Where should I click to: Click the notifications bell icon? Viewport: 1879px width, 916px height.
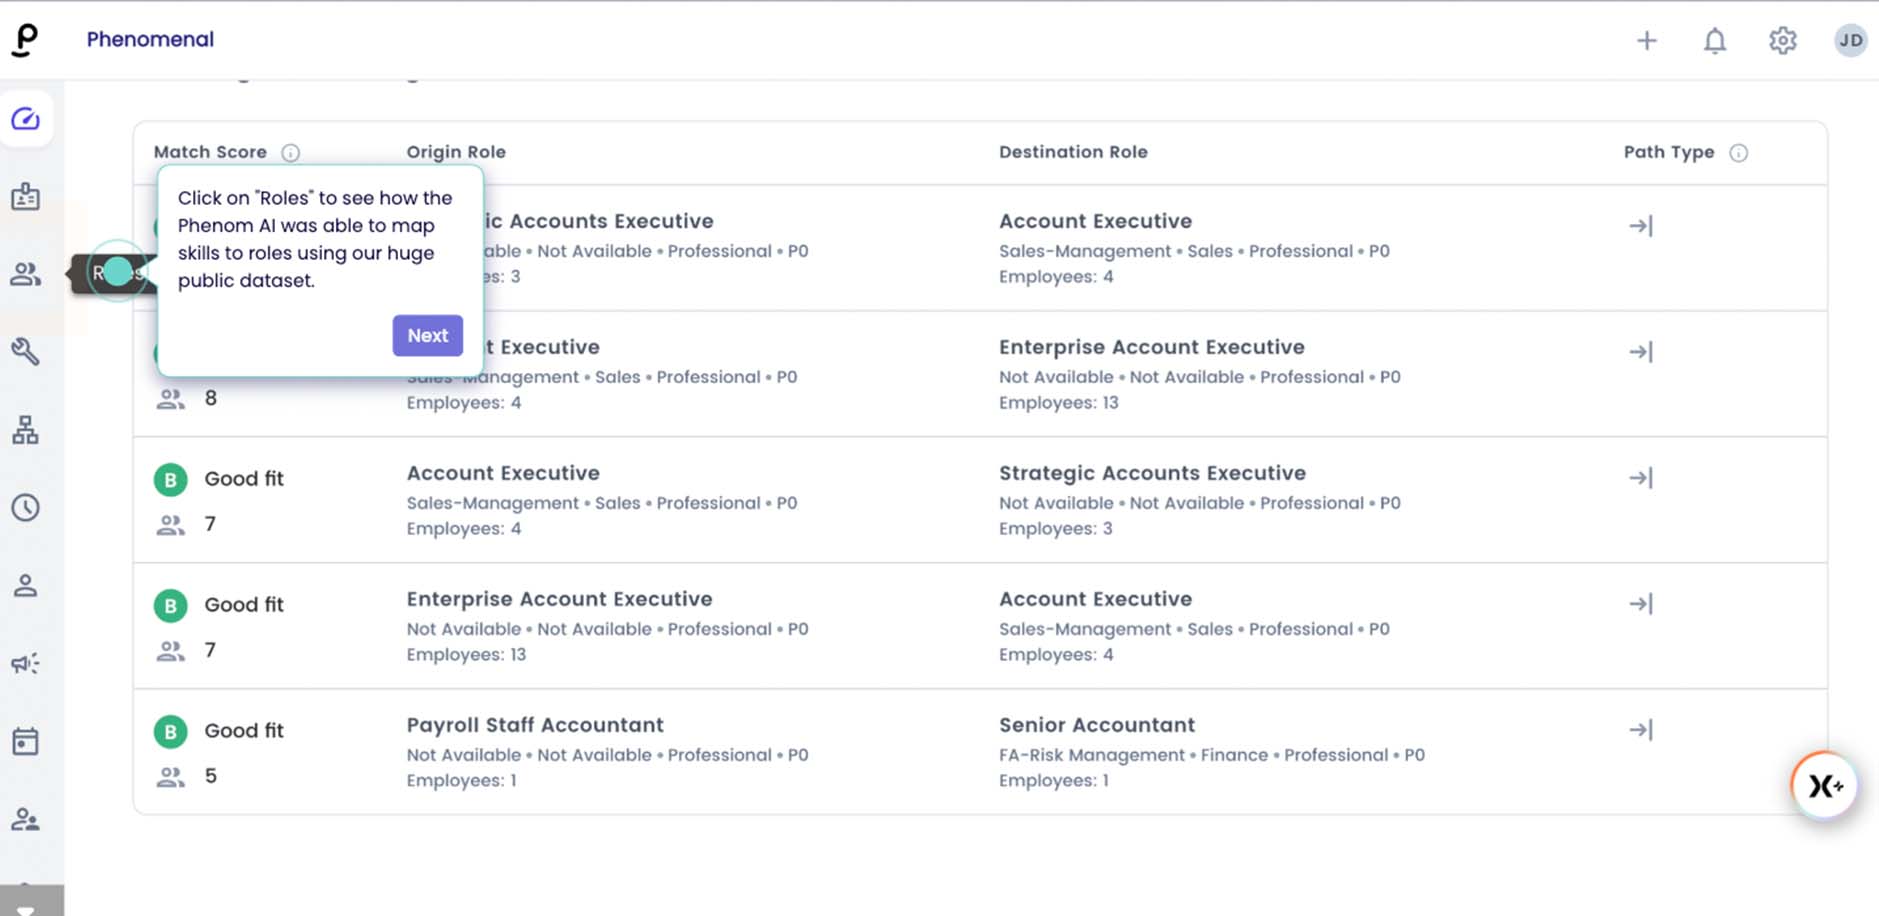pos(1715,40)
